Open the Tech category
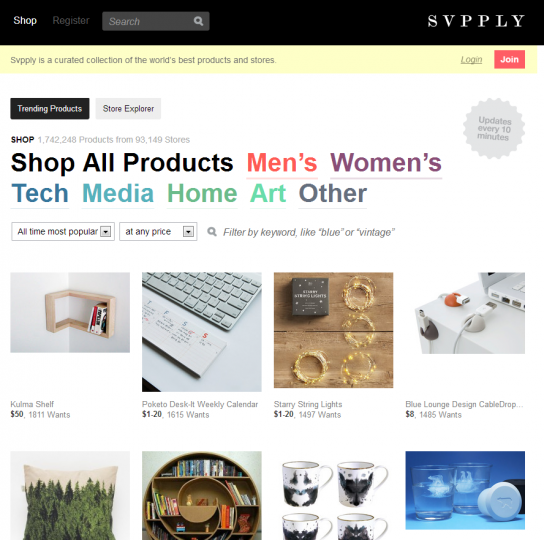The width and height of the screenshot is (544, 540). tap(40, 194)
